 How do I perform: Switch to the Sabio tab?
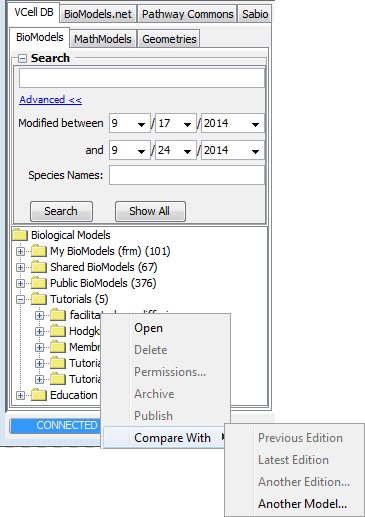tap(255, 14)
